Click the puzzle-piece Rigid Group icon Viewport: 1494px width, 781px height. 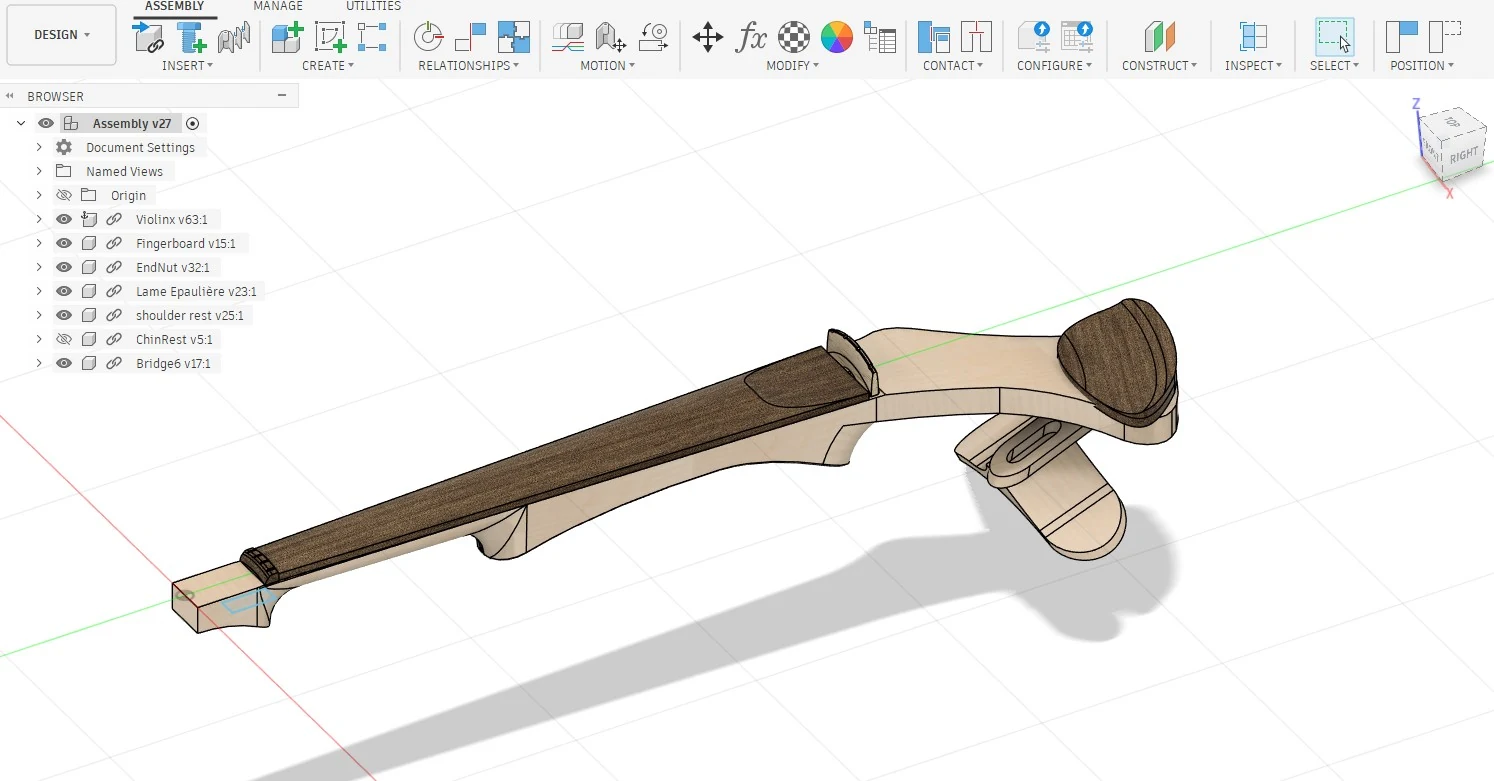(x=514, y=37)
